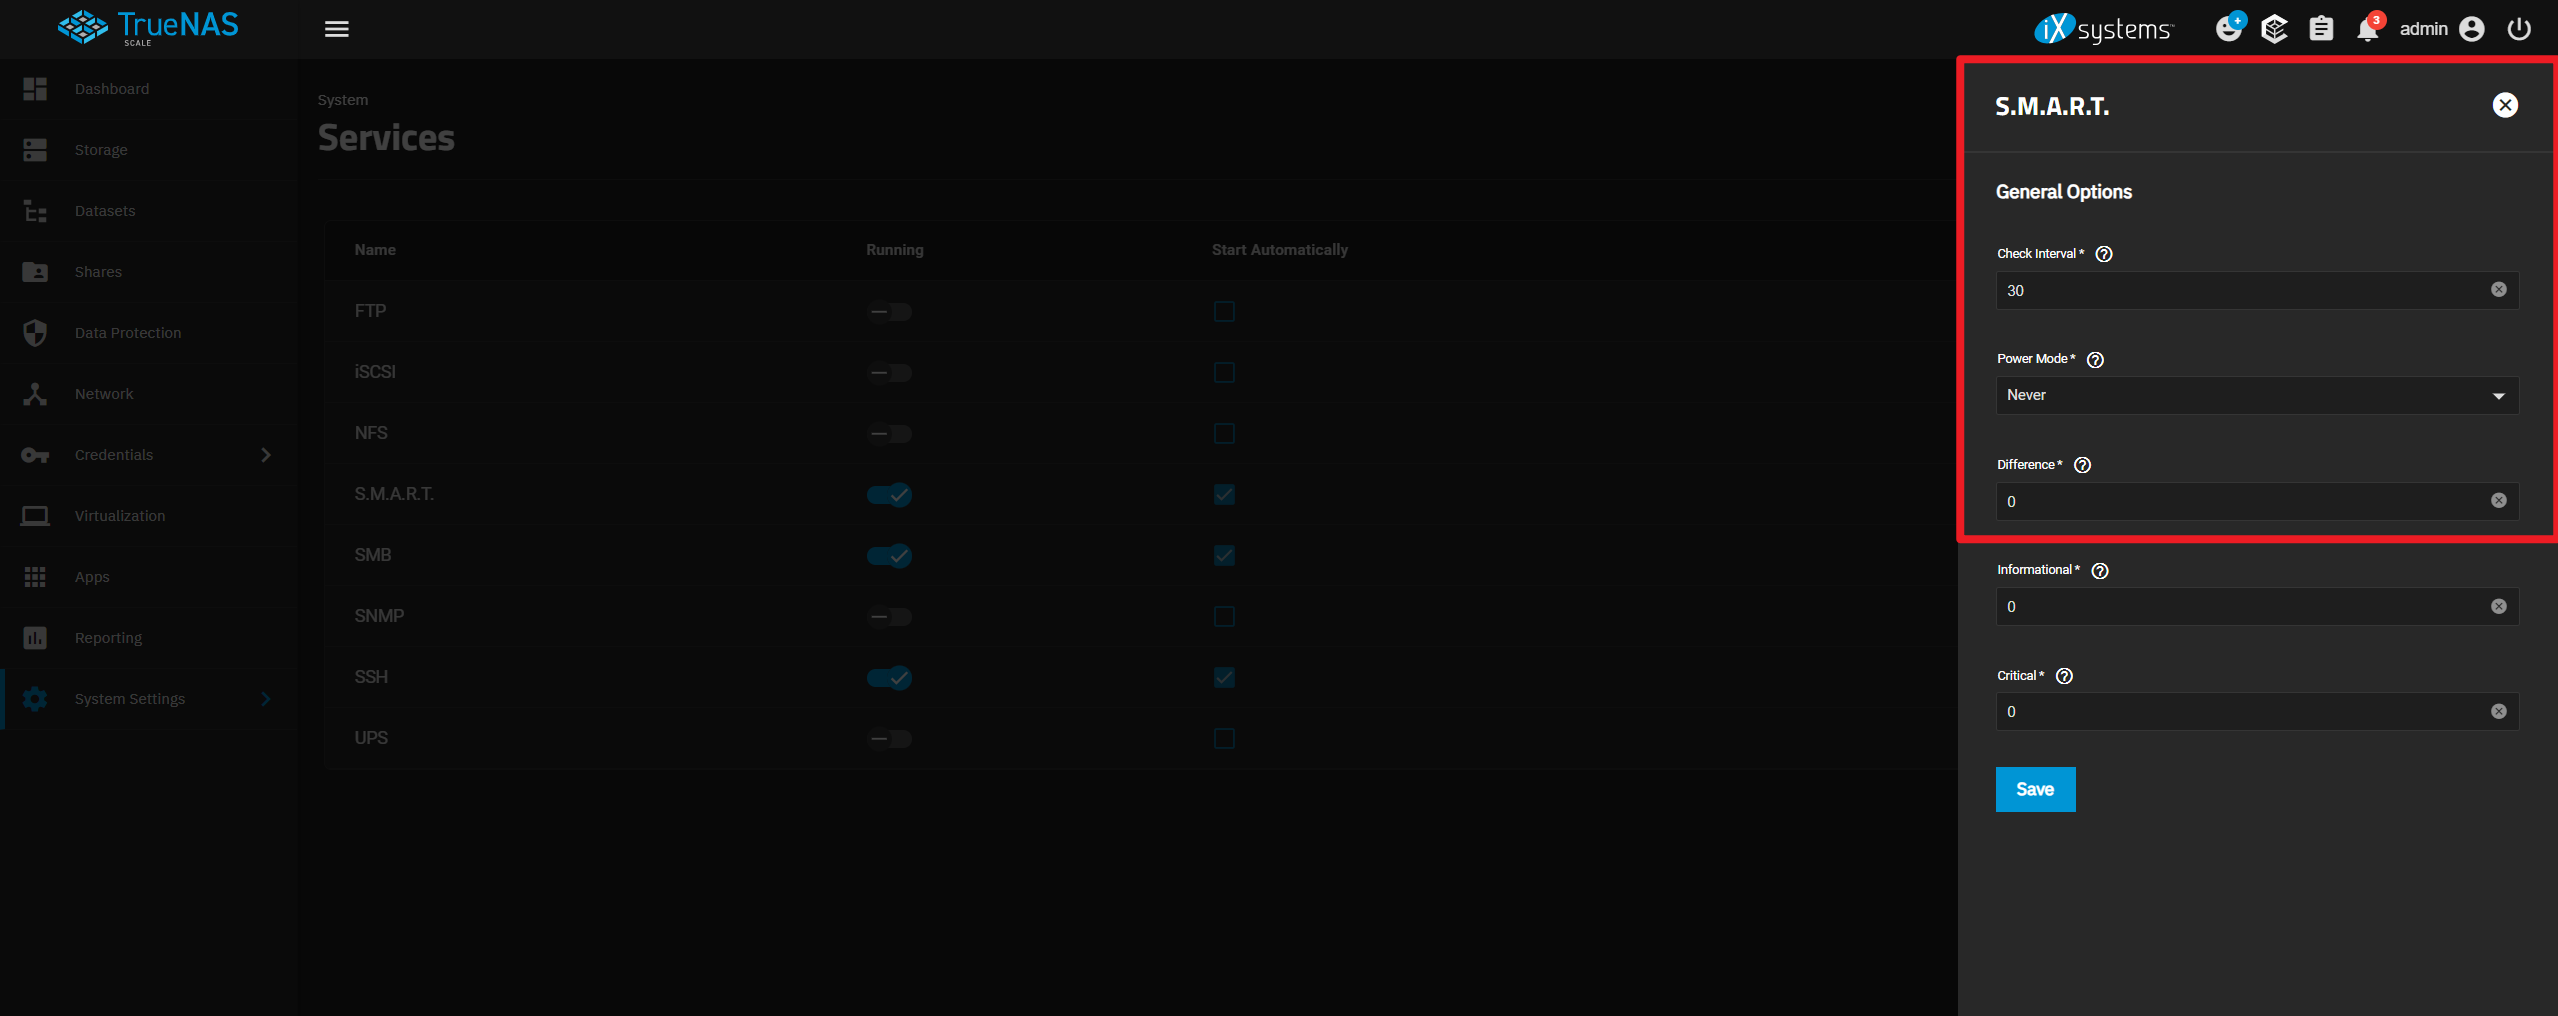Expand the Credentials submenu
The width and height of the screenshot is (2558, 1016).
point(266,455)
